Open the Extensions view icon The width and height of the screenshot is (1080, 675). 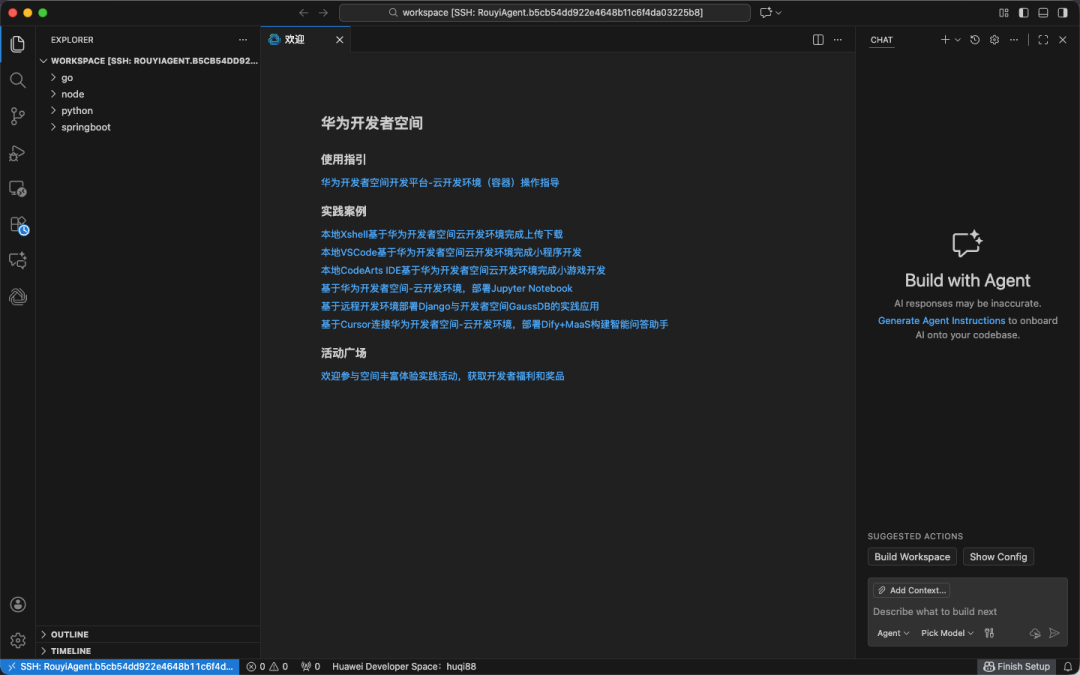click(x=18, y=225)
